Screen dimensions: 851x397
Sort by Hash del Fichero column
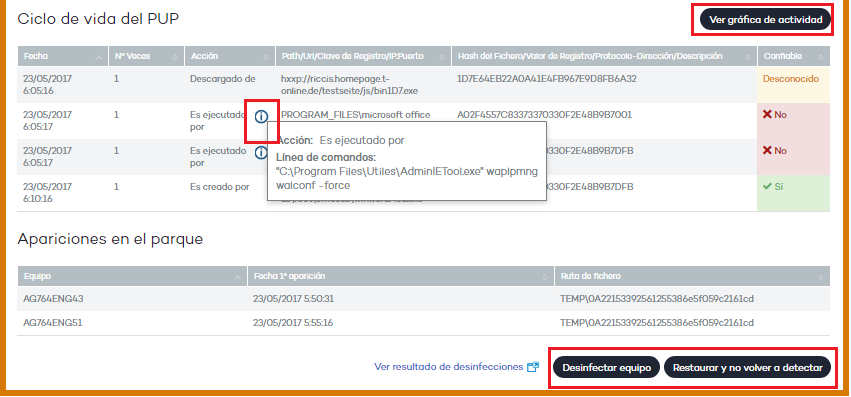pos(605,56)
